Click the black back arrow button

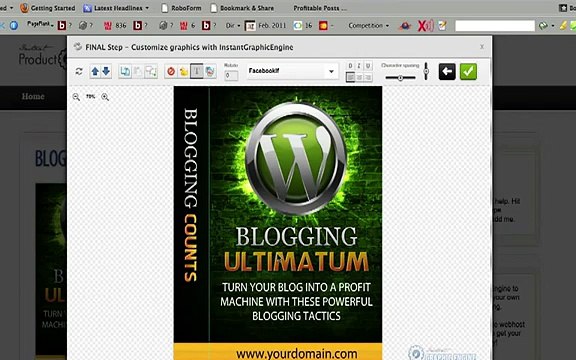coord(447,71)
